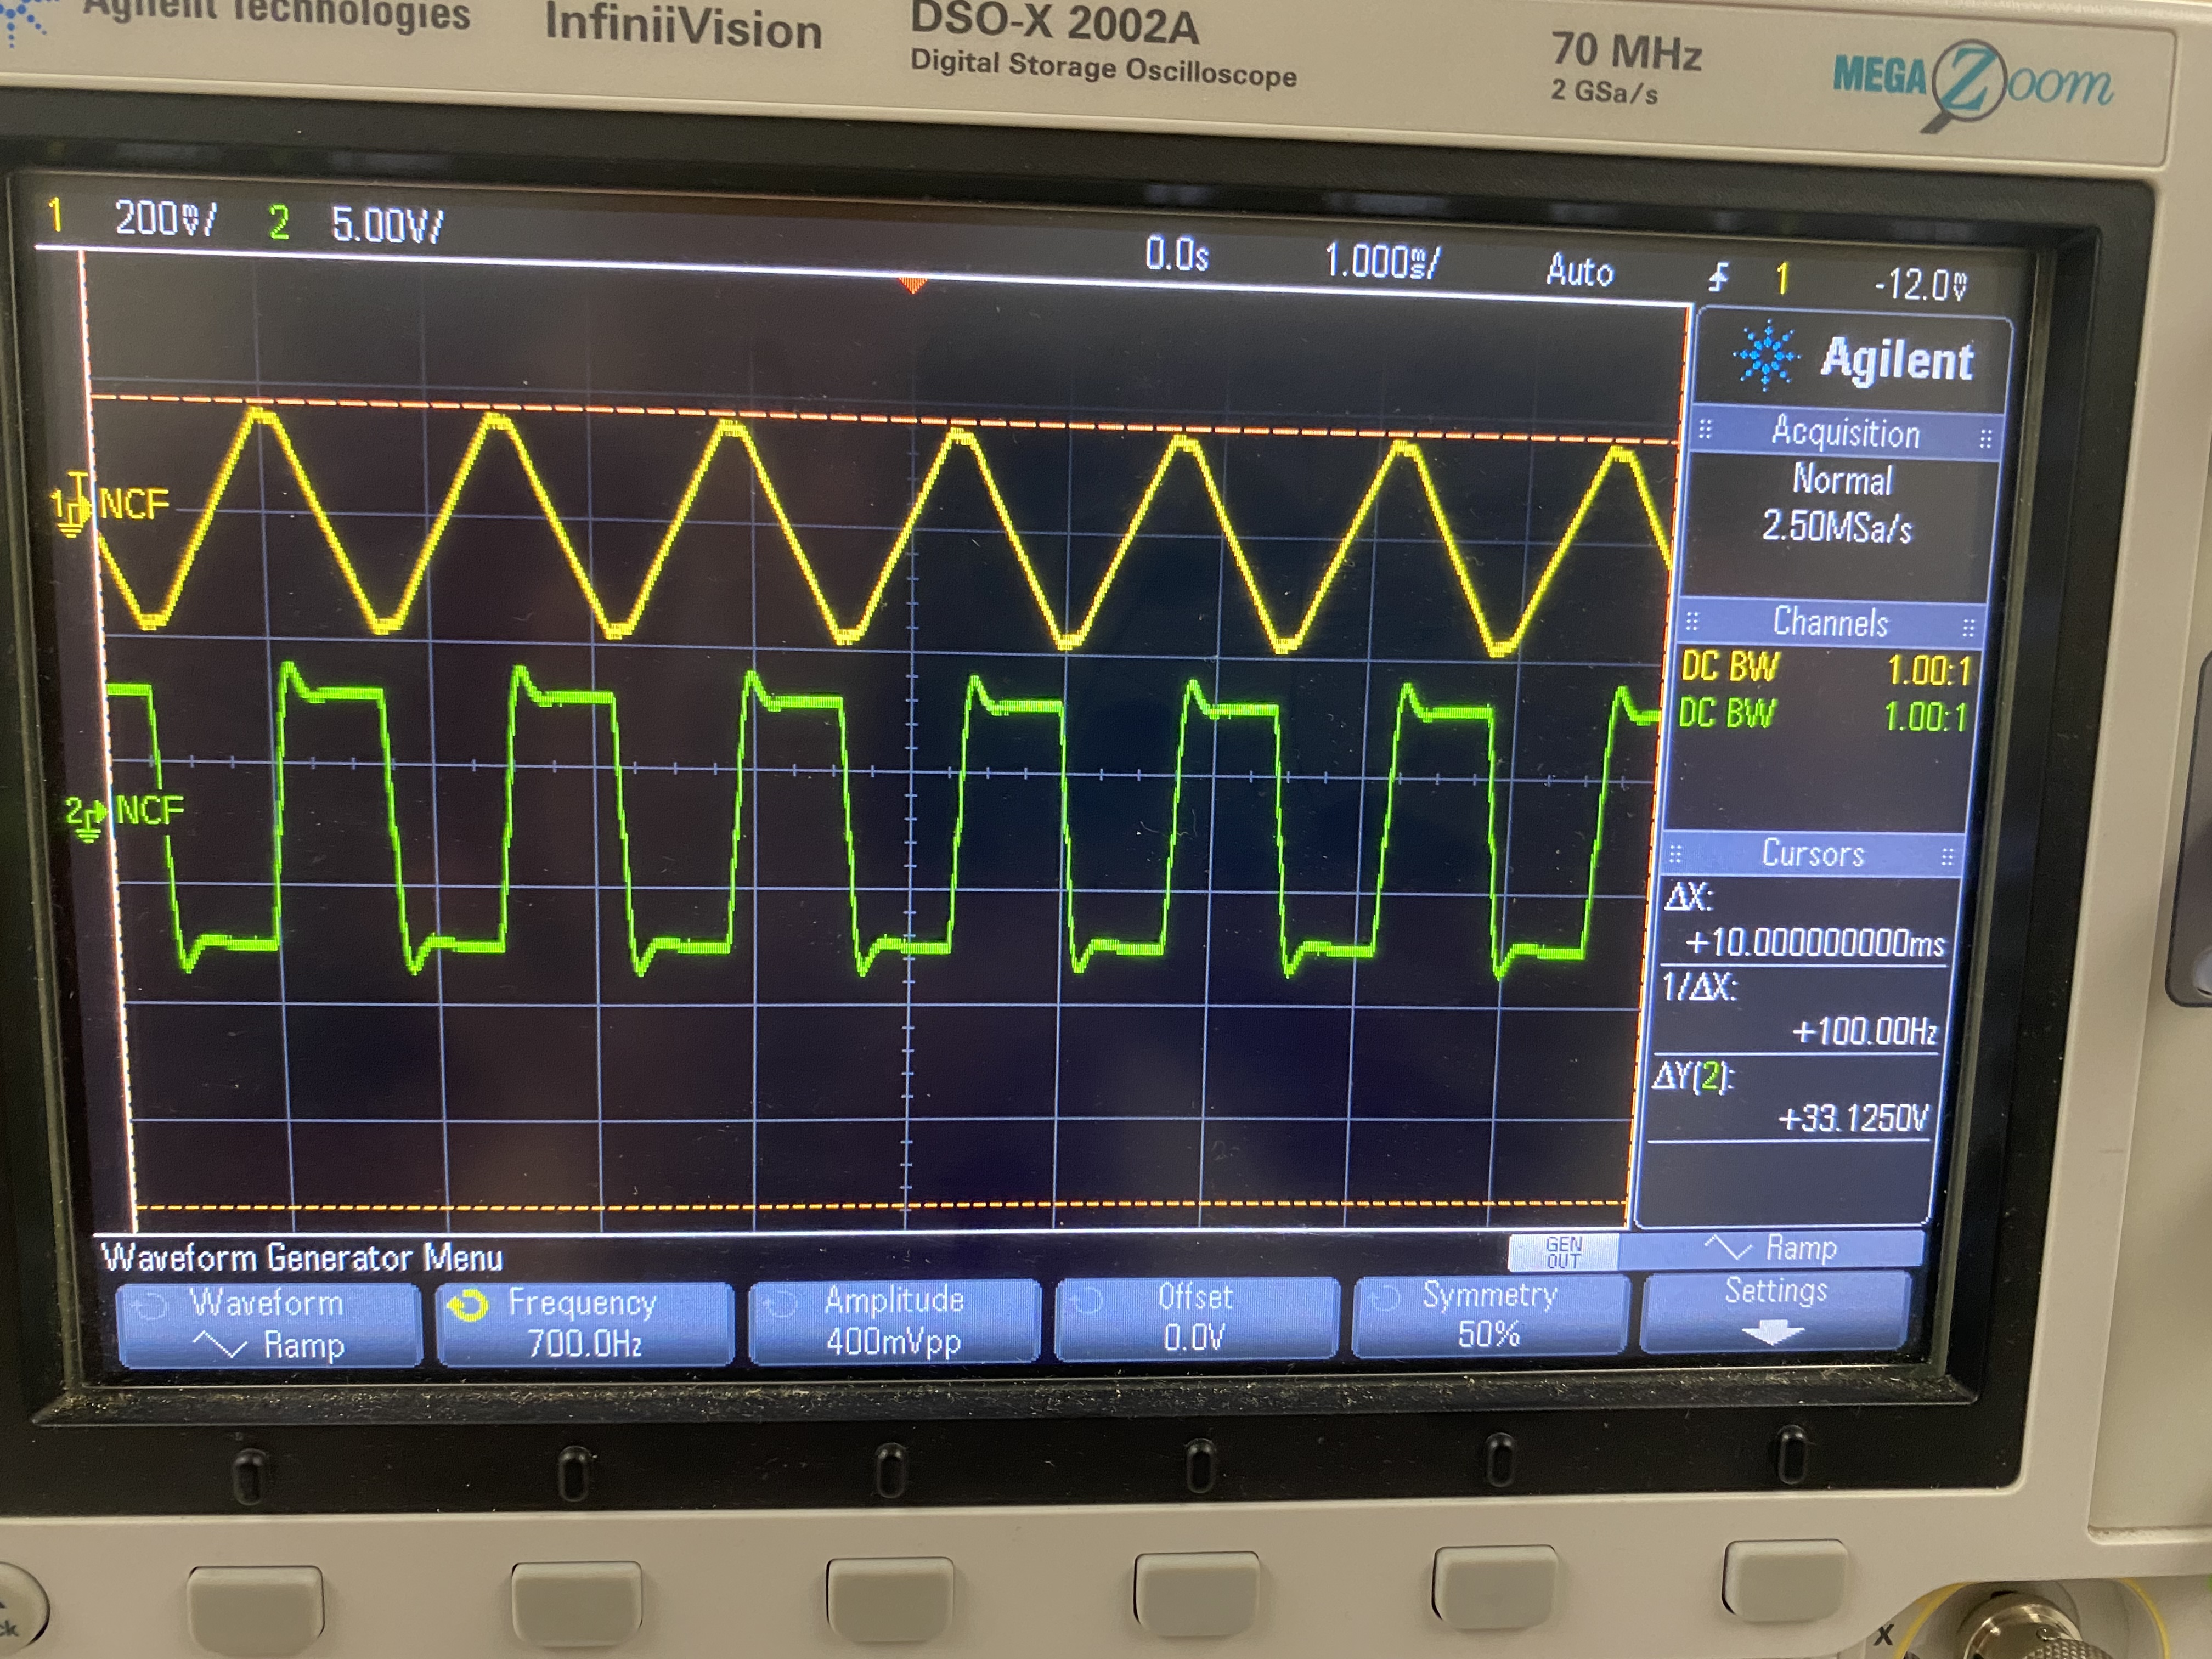The height and width of the screenshot is (1659, 2212).
Task: Open the Cursors panel header
Action: pyautogui.click(x=1812, y=853)
